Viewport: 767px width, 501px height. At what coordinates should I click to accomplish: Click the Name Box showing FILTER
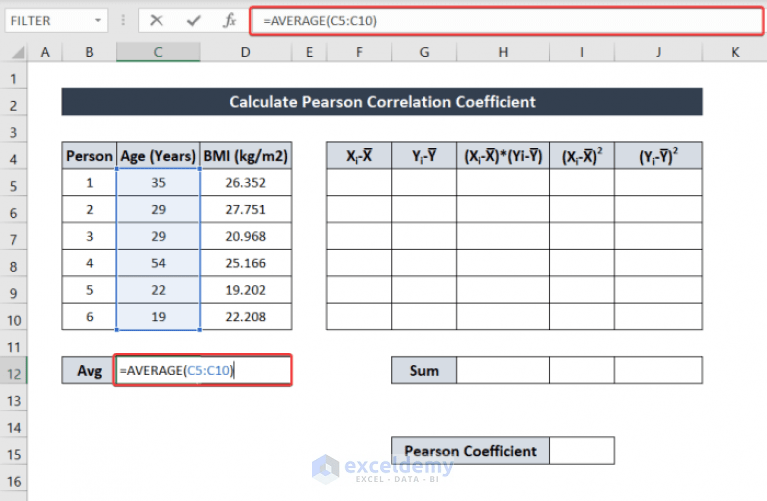pyautogui.click(x=56, y=21)
